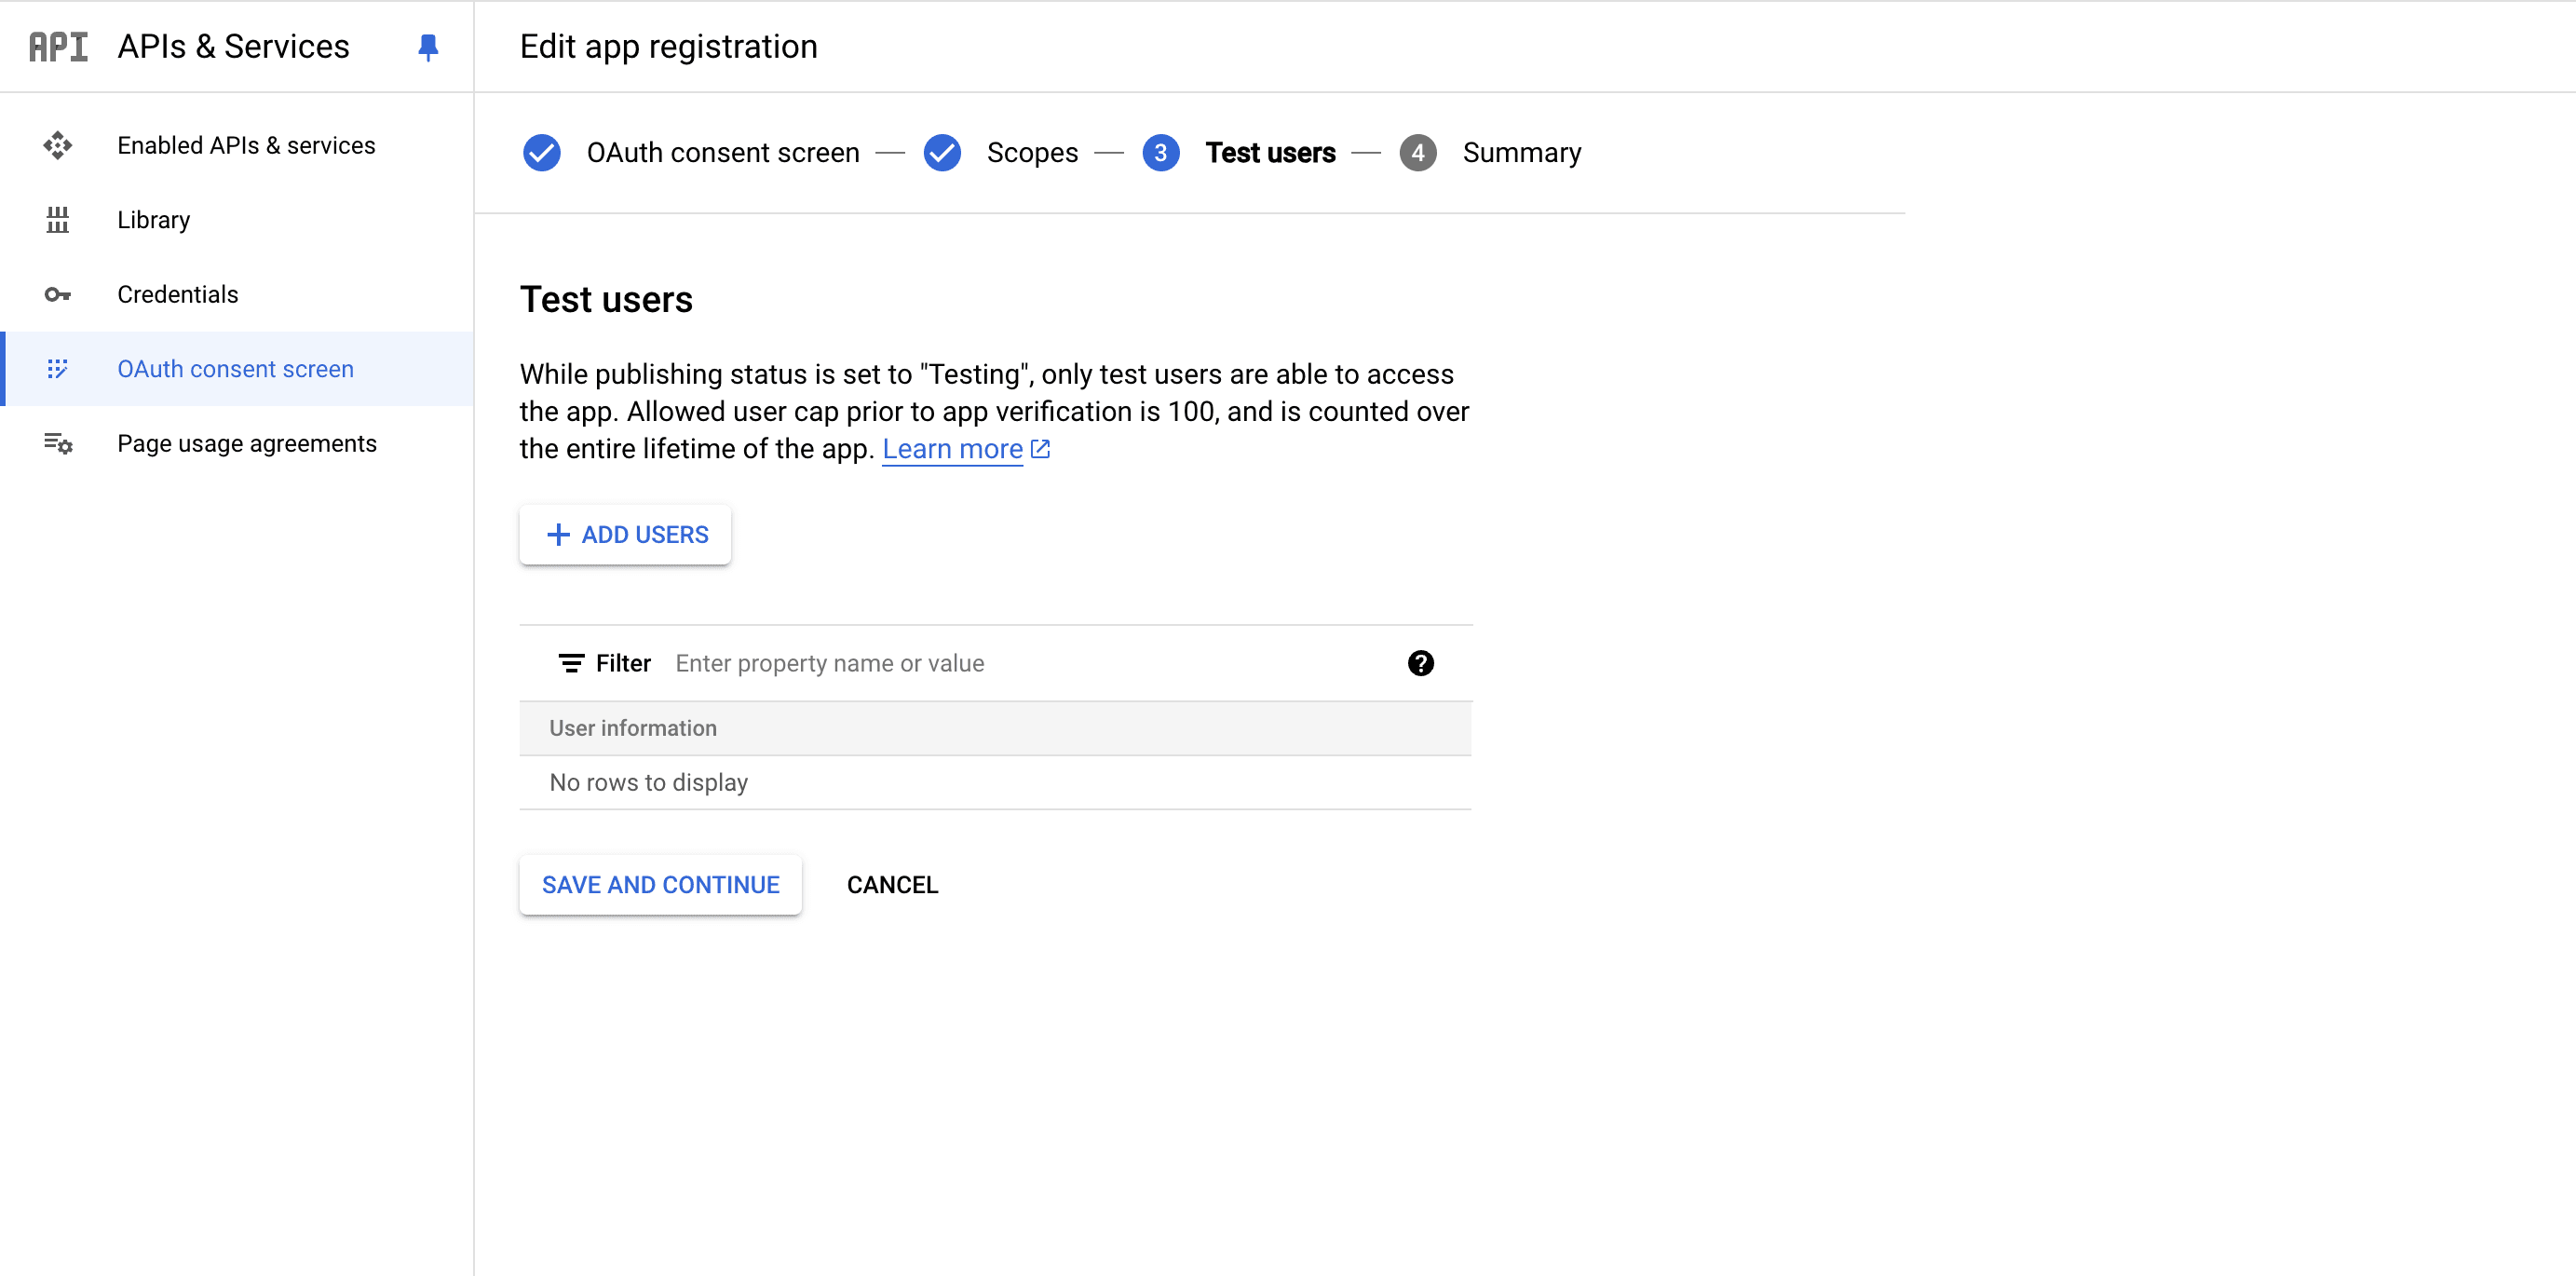The width and height of the screenshot is (2576, 1276).
Task: Click the 'No rows to display' text
Action: click(648, 782)
